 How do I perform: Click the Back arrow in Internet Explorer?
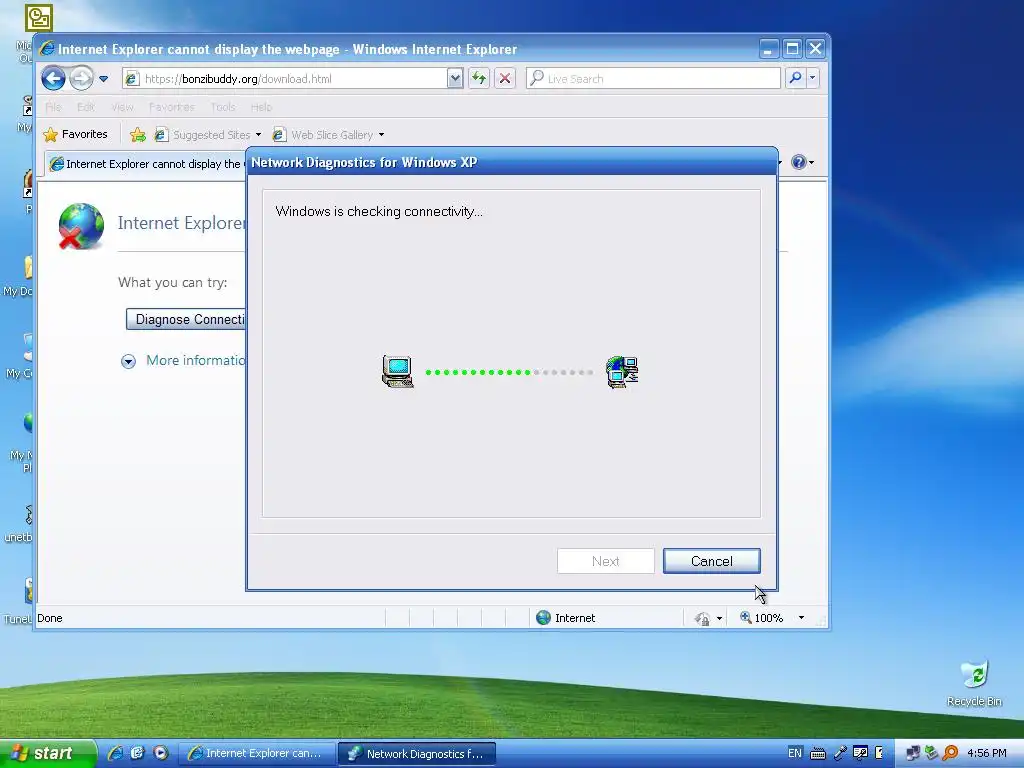point(54,78)
